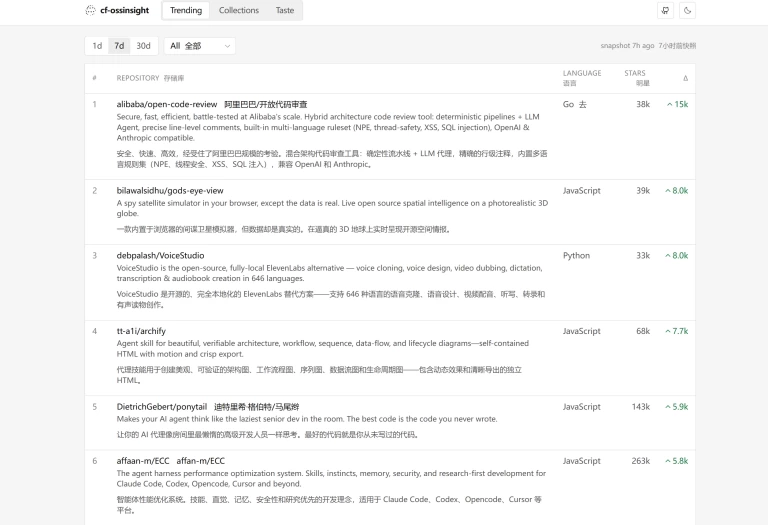Click the 15k star increase value

click(678, 104)
